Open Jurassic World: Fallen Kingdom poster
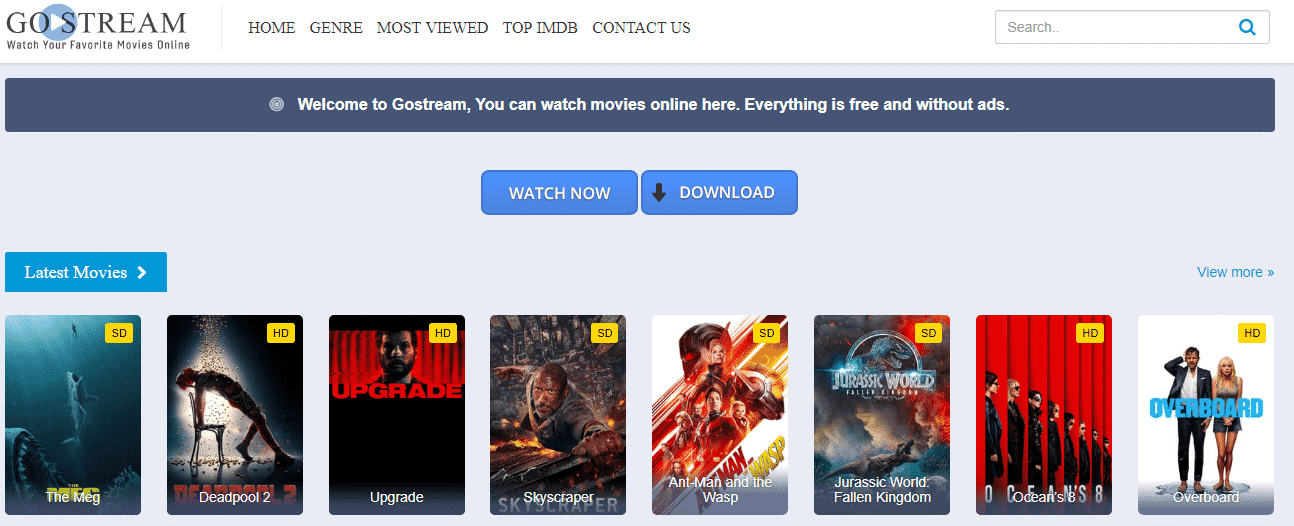The image size is (1294, 526). 881,415
